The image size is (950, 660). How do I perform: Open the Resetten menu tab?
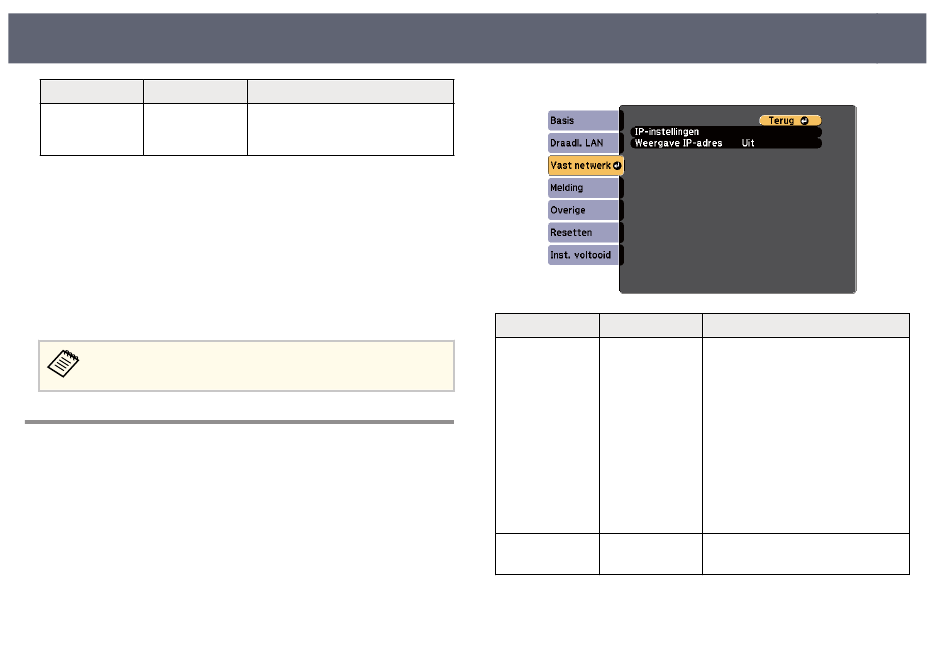coord(583,233)
